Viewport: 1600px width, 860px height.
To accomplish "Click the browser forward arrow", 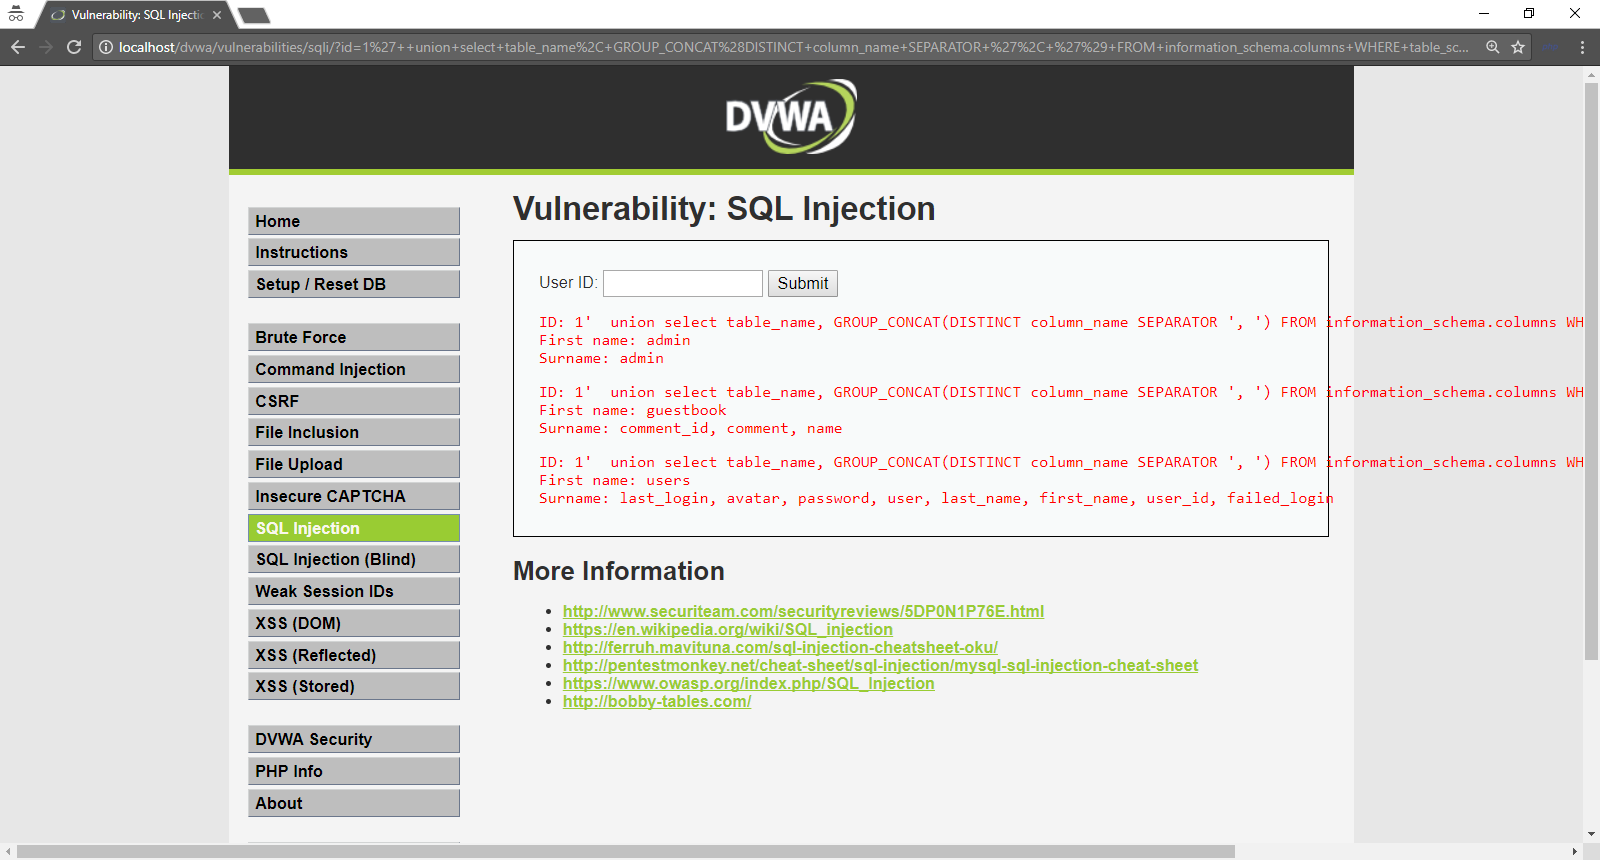I will click(x=46, y=47).
